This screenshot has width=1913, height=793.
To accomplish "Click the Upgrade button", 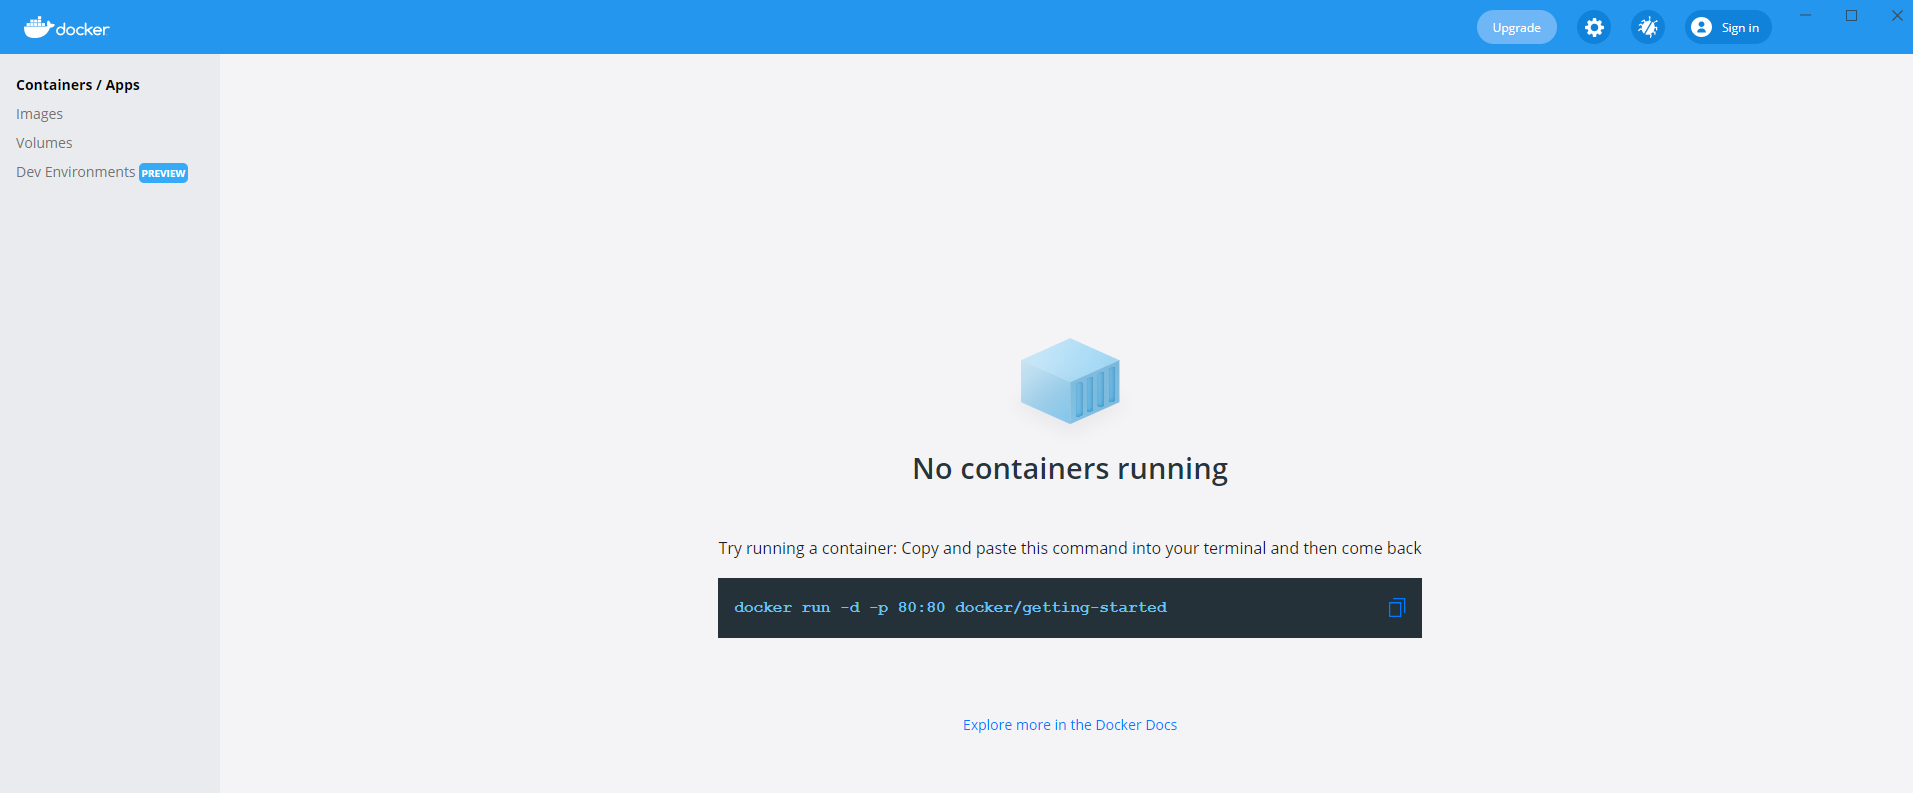I will 1516,27.
